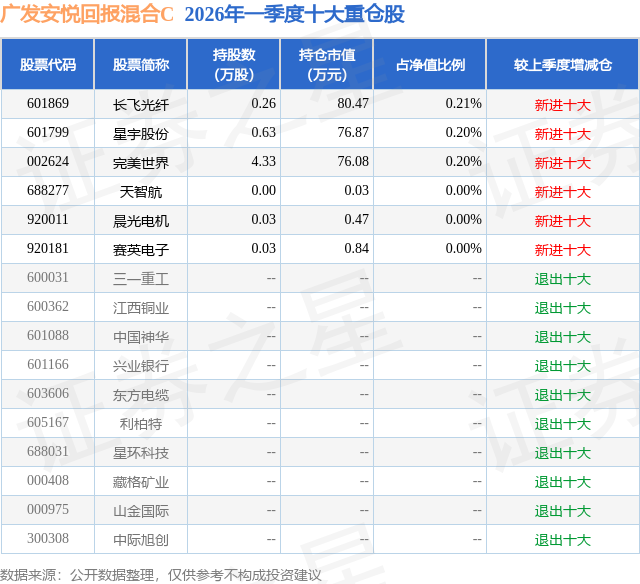Select stock name 中国神华

[141, 337]
